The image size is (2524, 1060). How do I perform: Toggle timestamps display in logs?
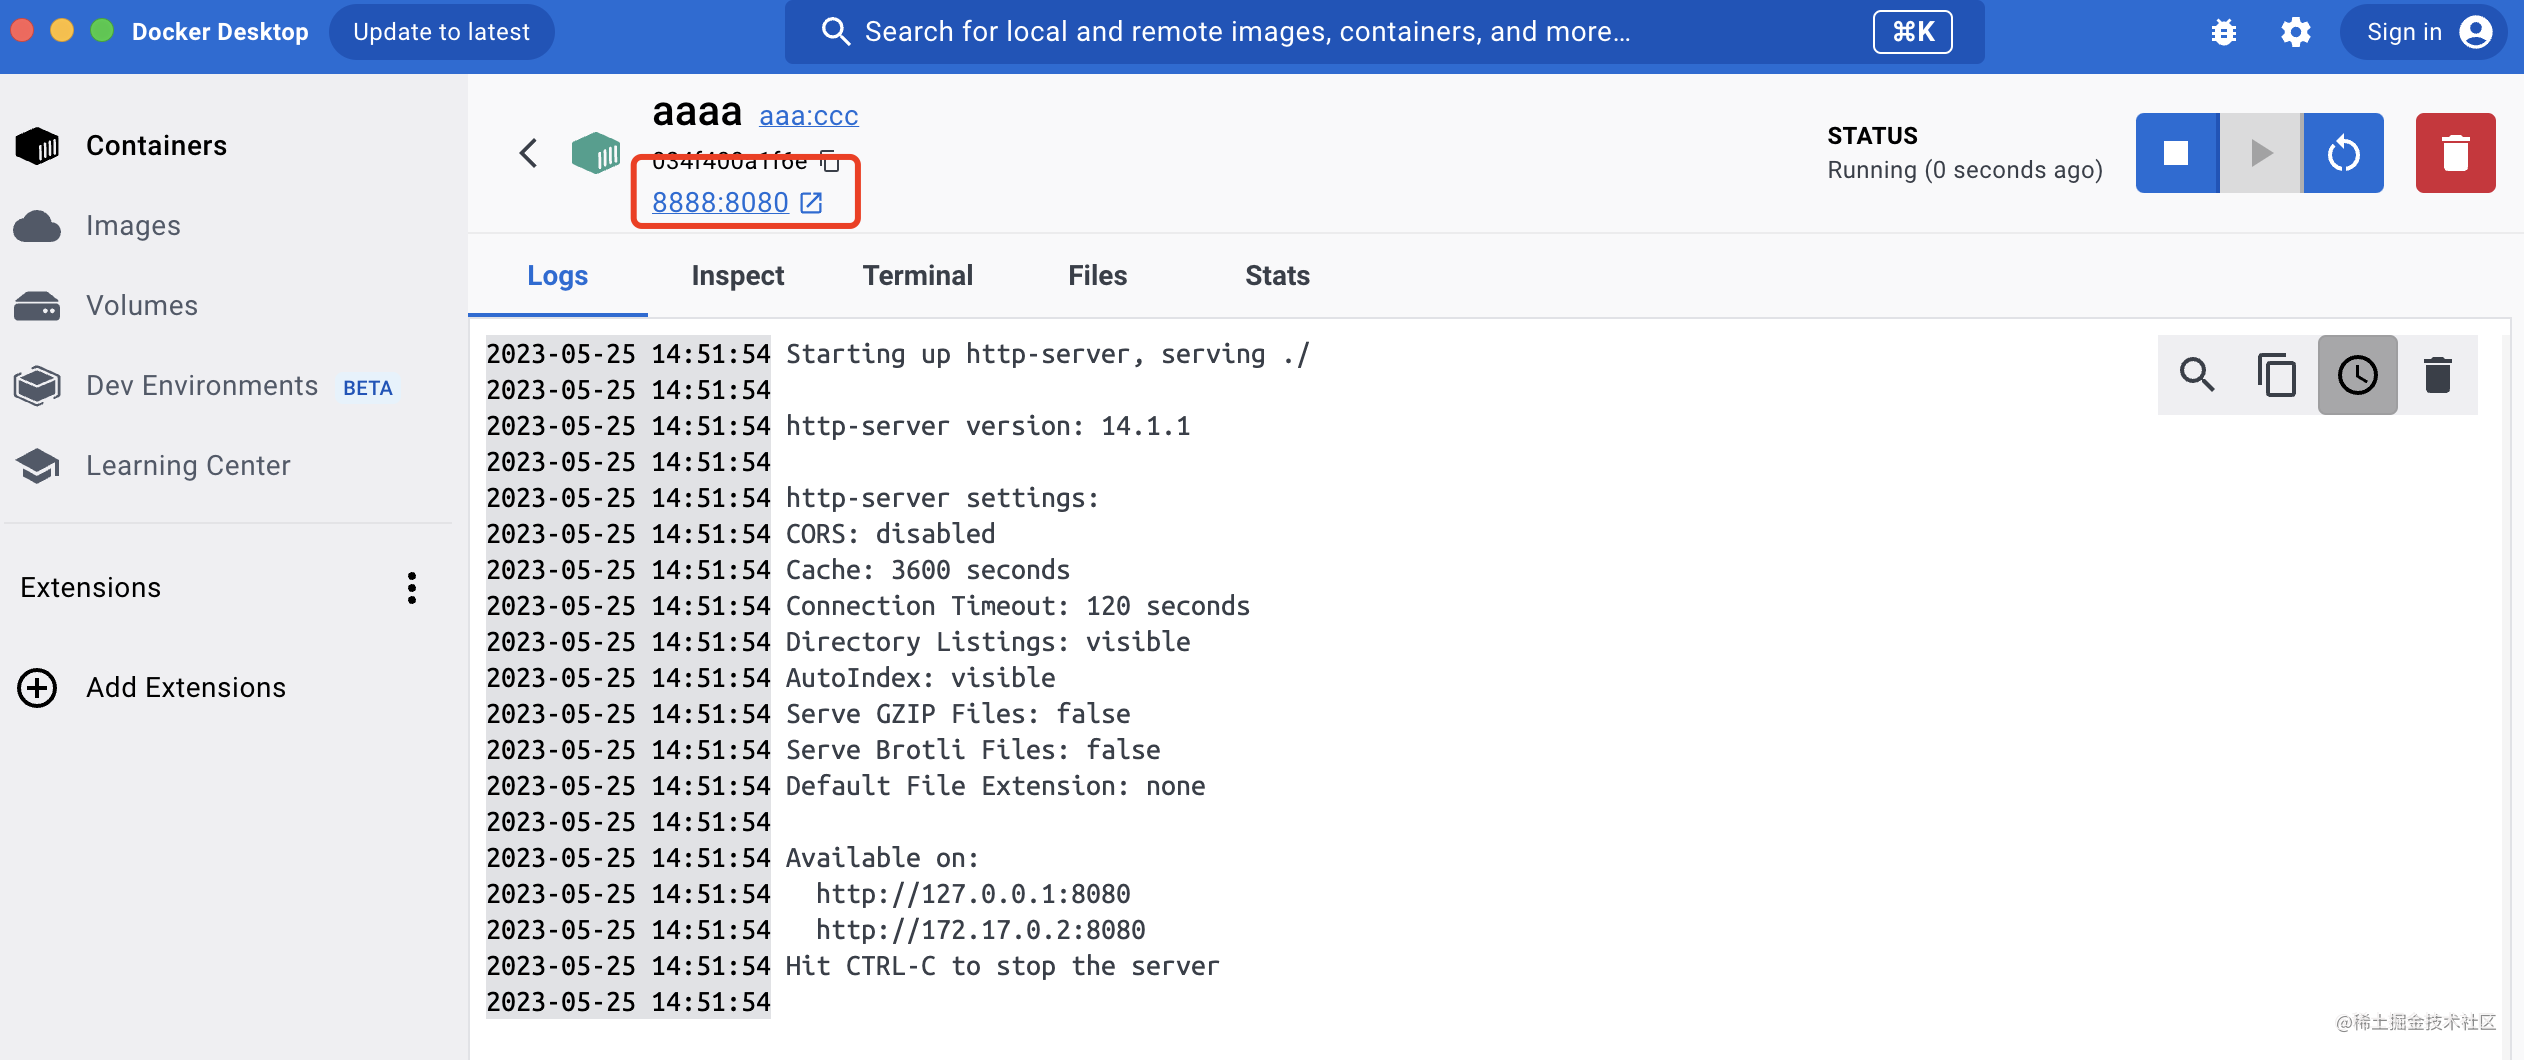pos(2357,375)
